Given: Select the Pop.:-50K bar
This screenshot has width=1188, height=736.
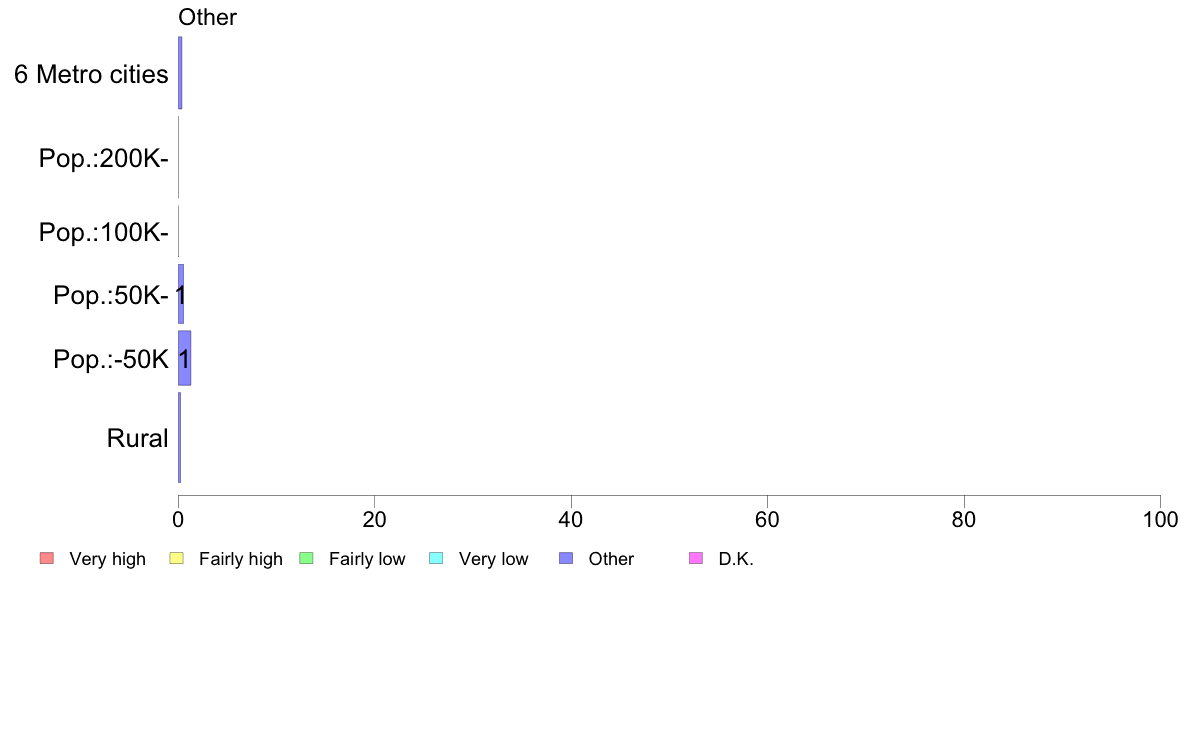Looking at the screenshot, I should pyautogui.click(x=184, y=358).
